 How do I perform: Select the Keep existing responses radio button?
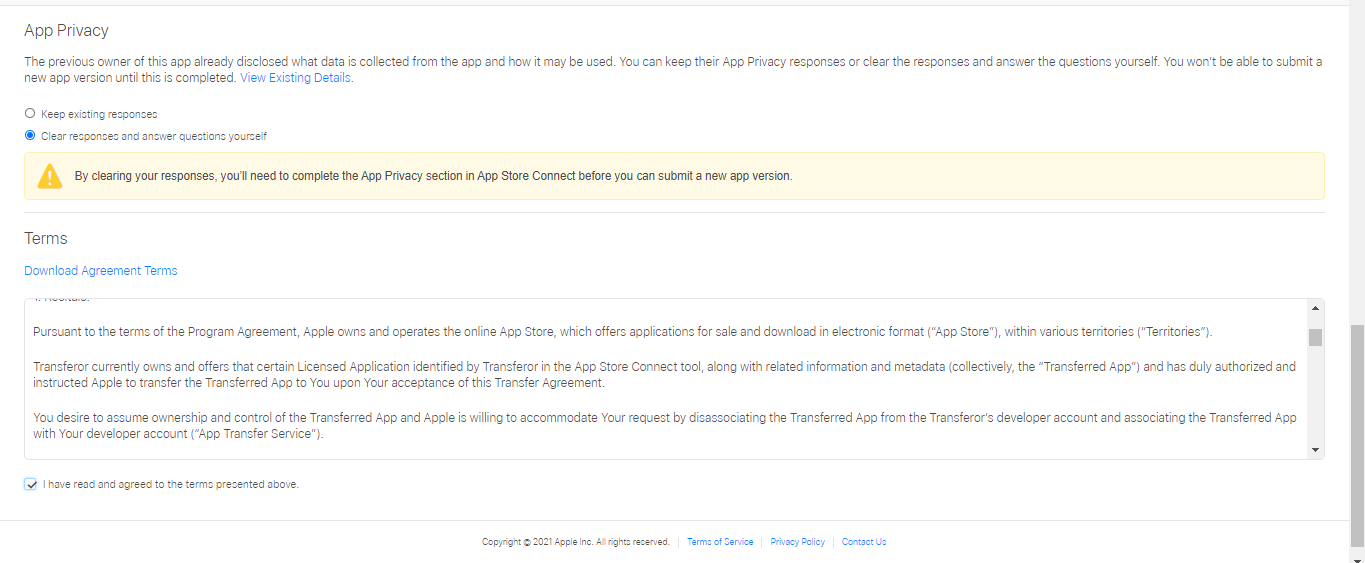[x=30, y=113]
